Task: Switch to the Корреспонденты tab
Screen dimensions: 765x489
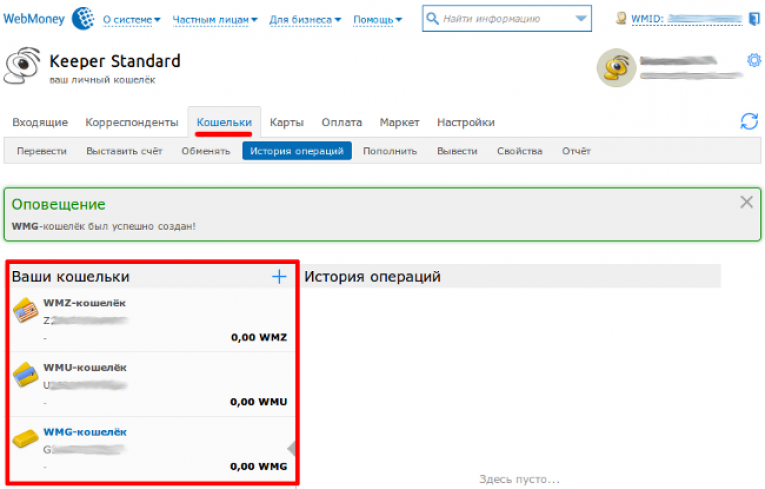Action: (x=132, y=122)
